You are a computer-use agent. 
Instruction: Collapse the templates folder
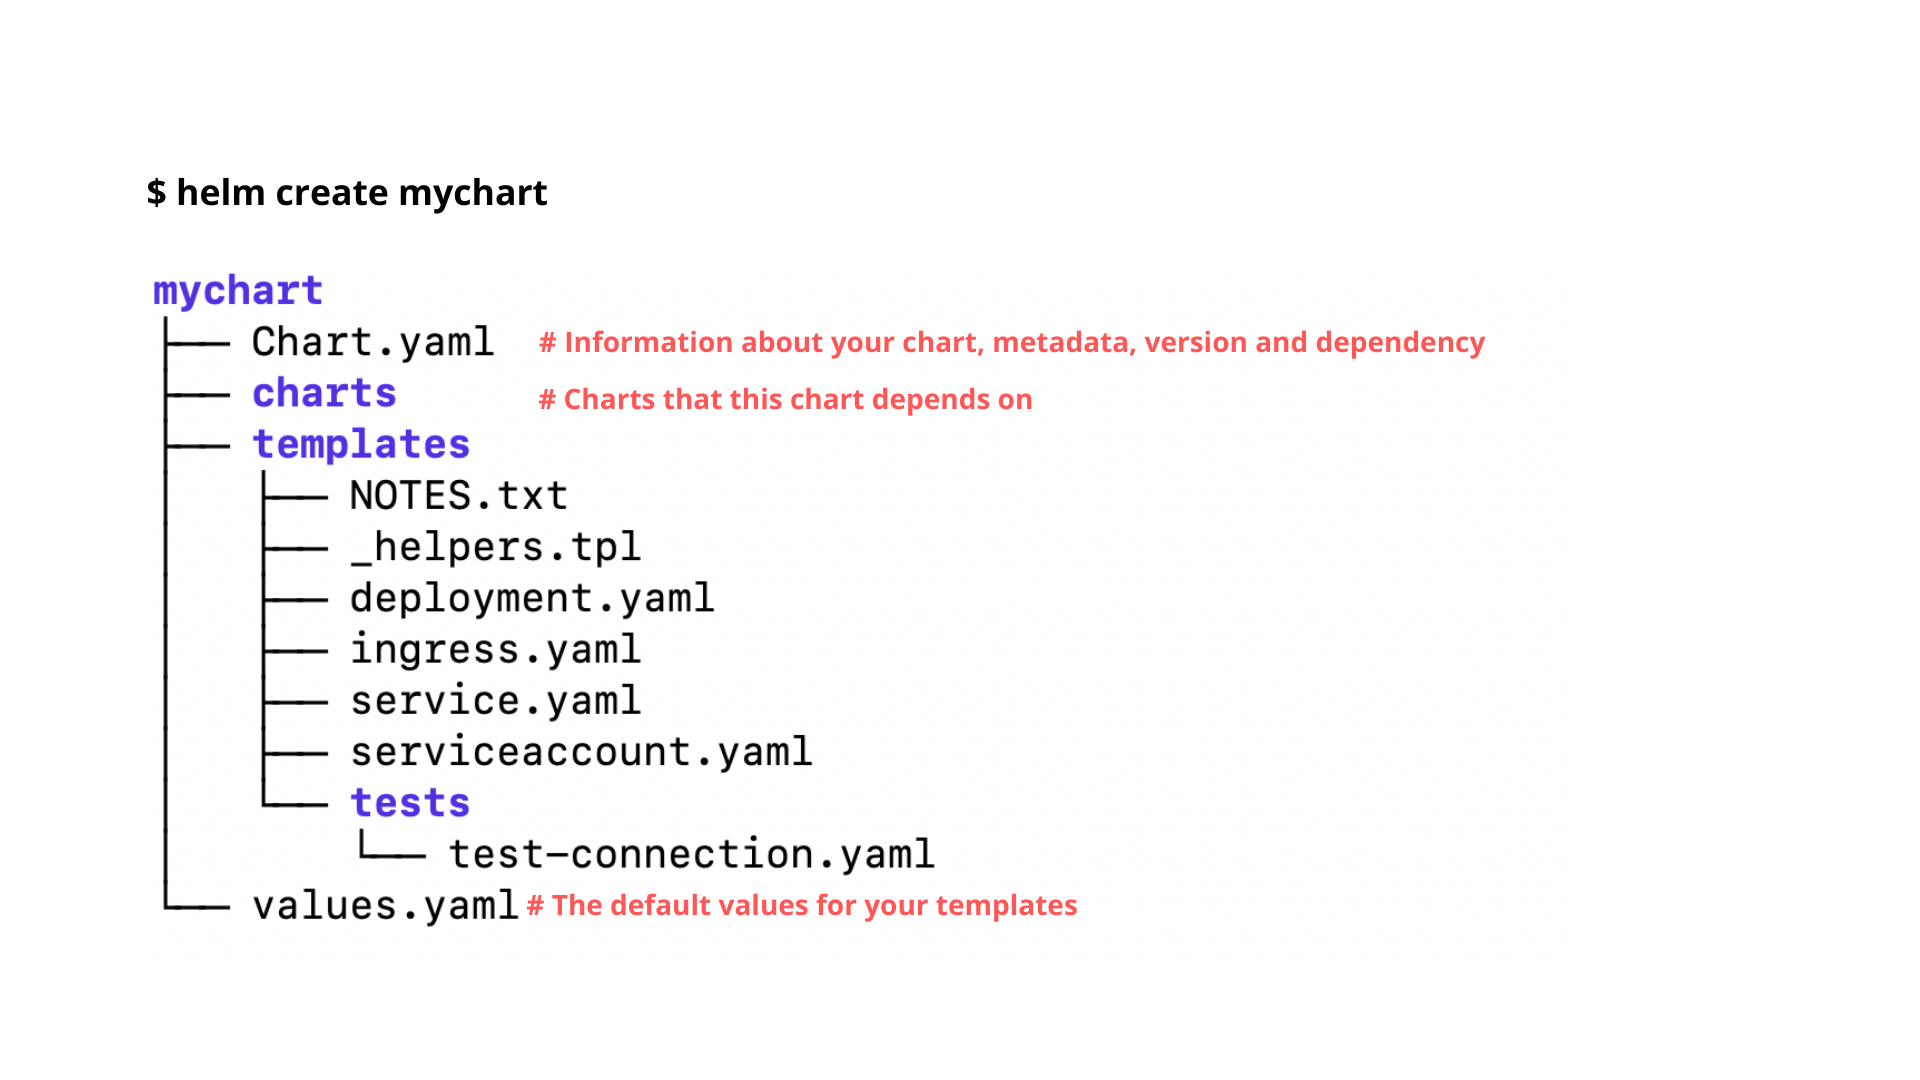click(361, 444)
